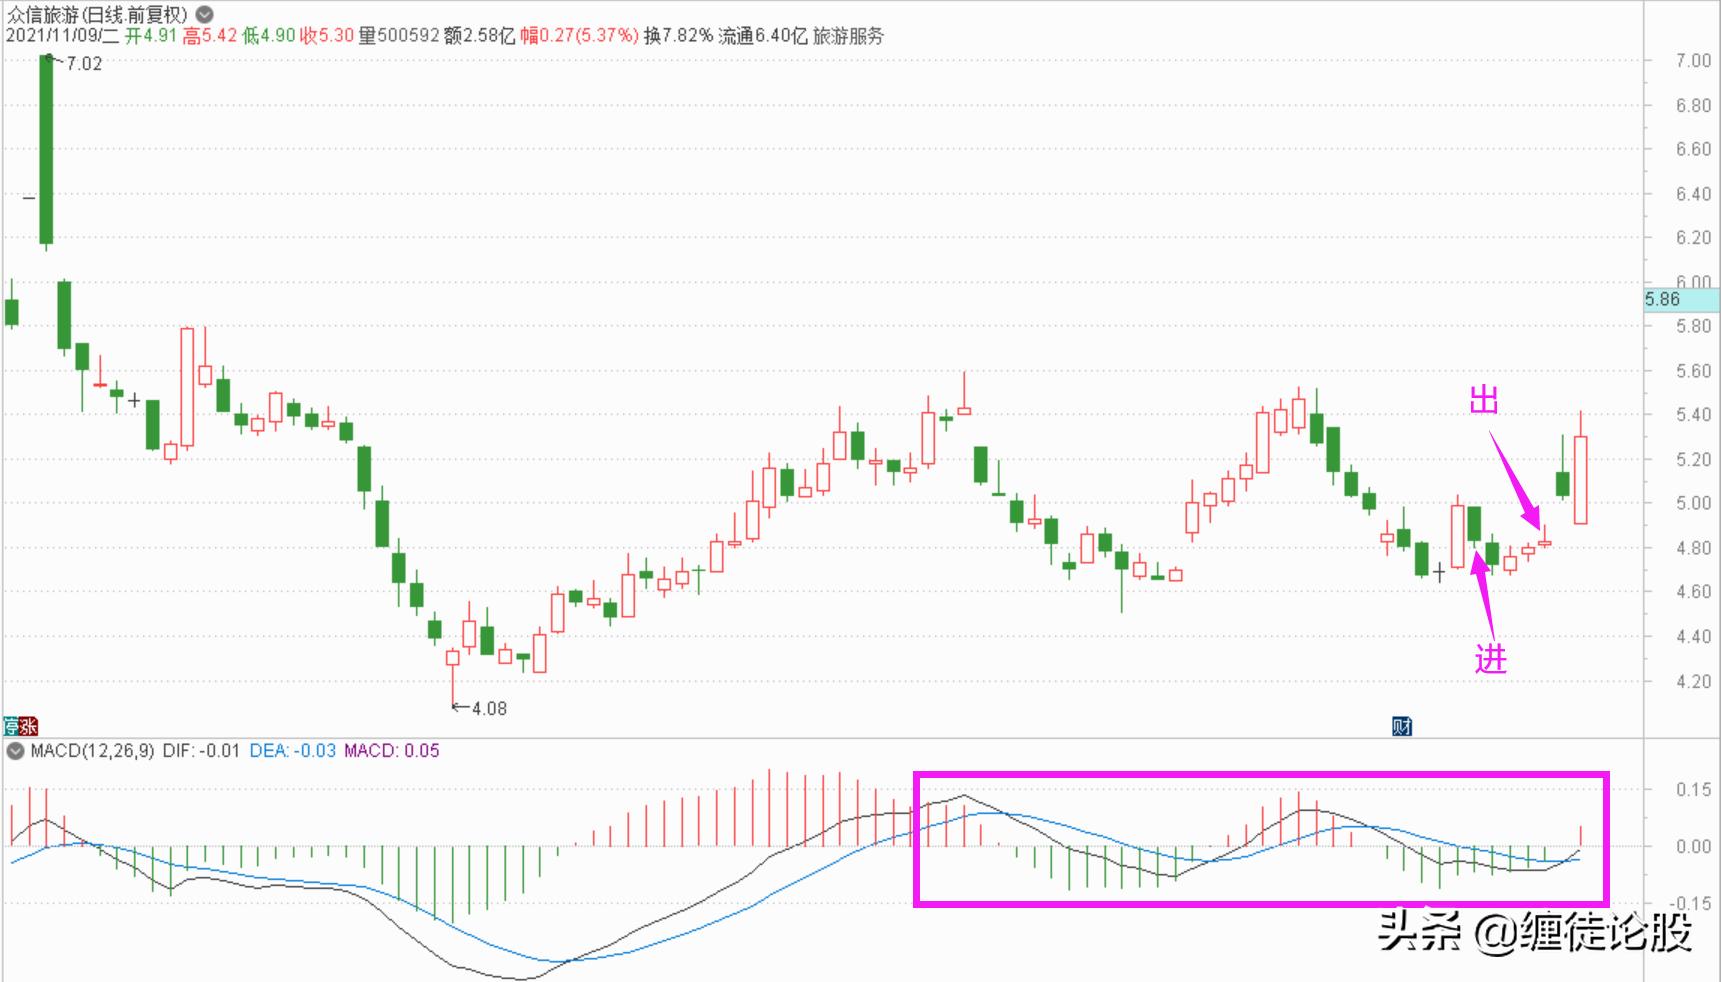The width and height of the screenshot is (1721, 982).
Task: Click the 4.08 low price label
Action: point(489,708)
